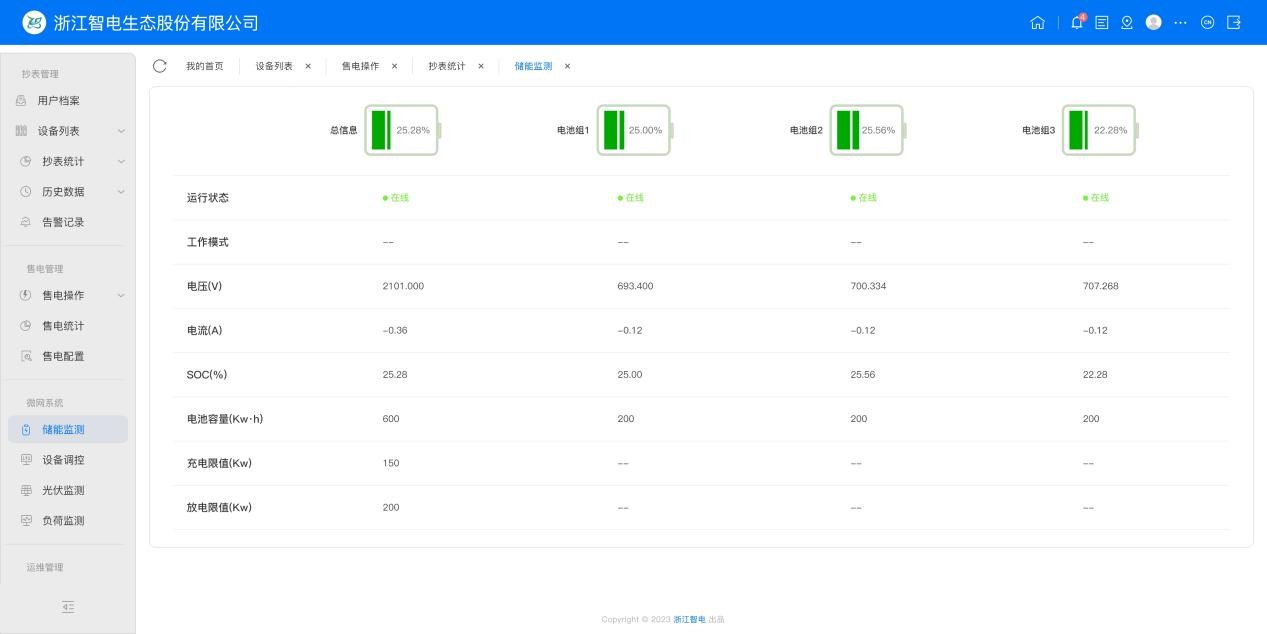Click the 电池组2 battery level indicator
Viewport: 1267px width, 634px height.
(866, 130)
